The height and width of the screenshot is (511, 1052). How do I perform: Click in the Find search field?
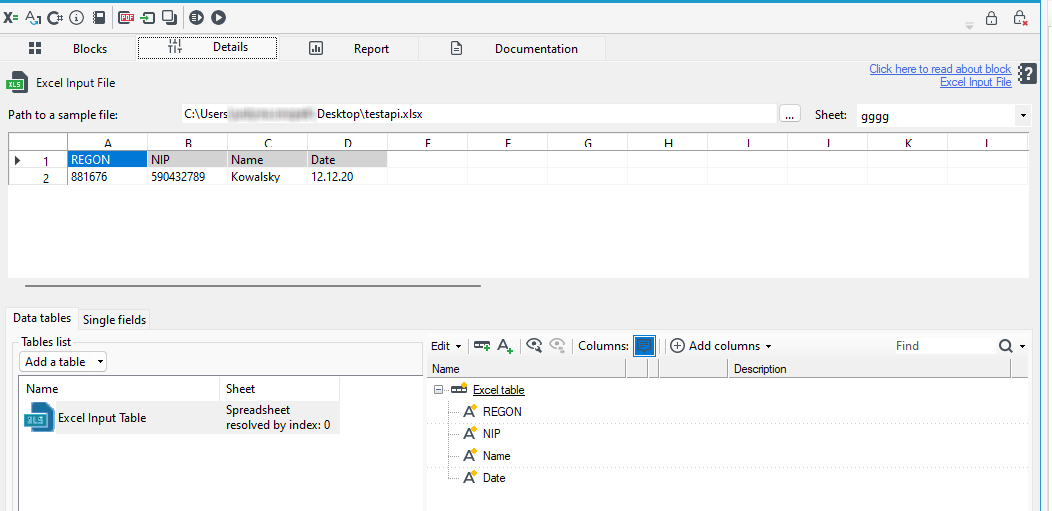[x=944, y=346]
